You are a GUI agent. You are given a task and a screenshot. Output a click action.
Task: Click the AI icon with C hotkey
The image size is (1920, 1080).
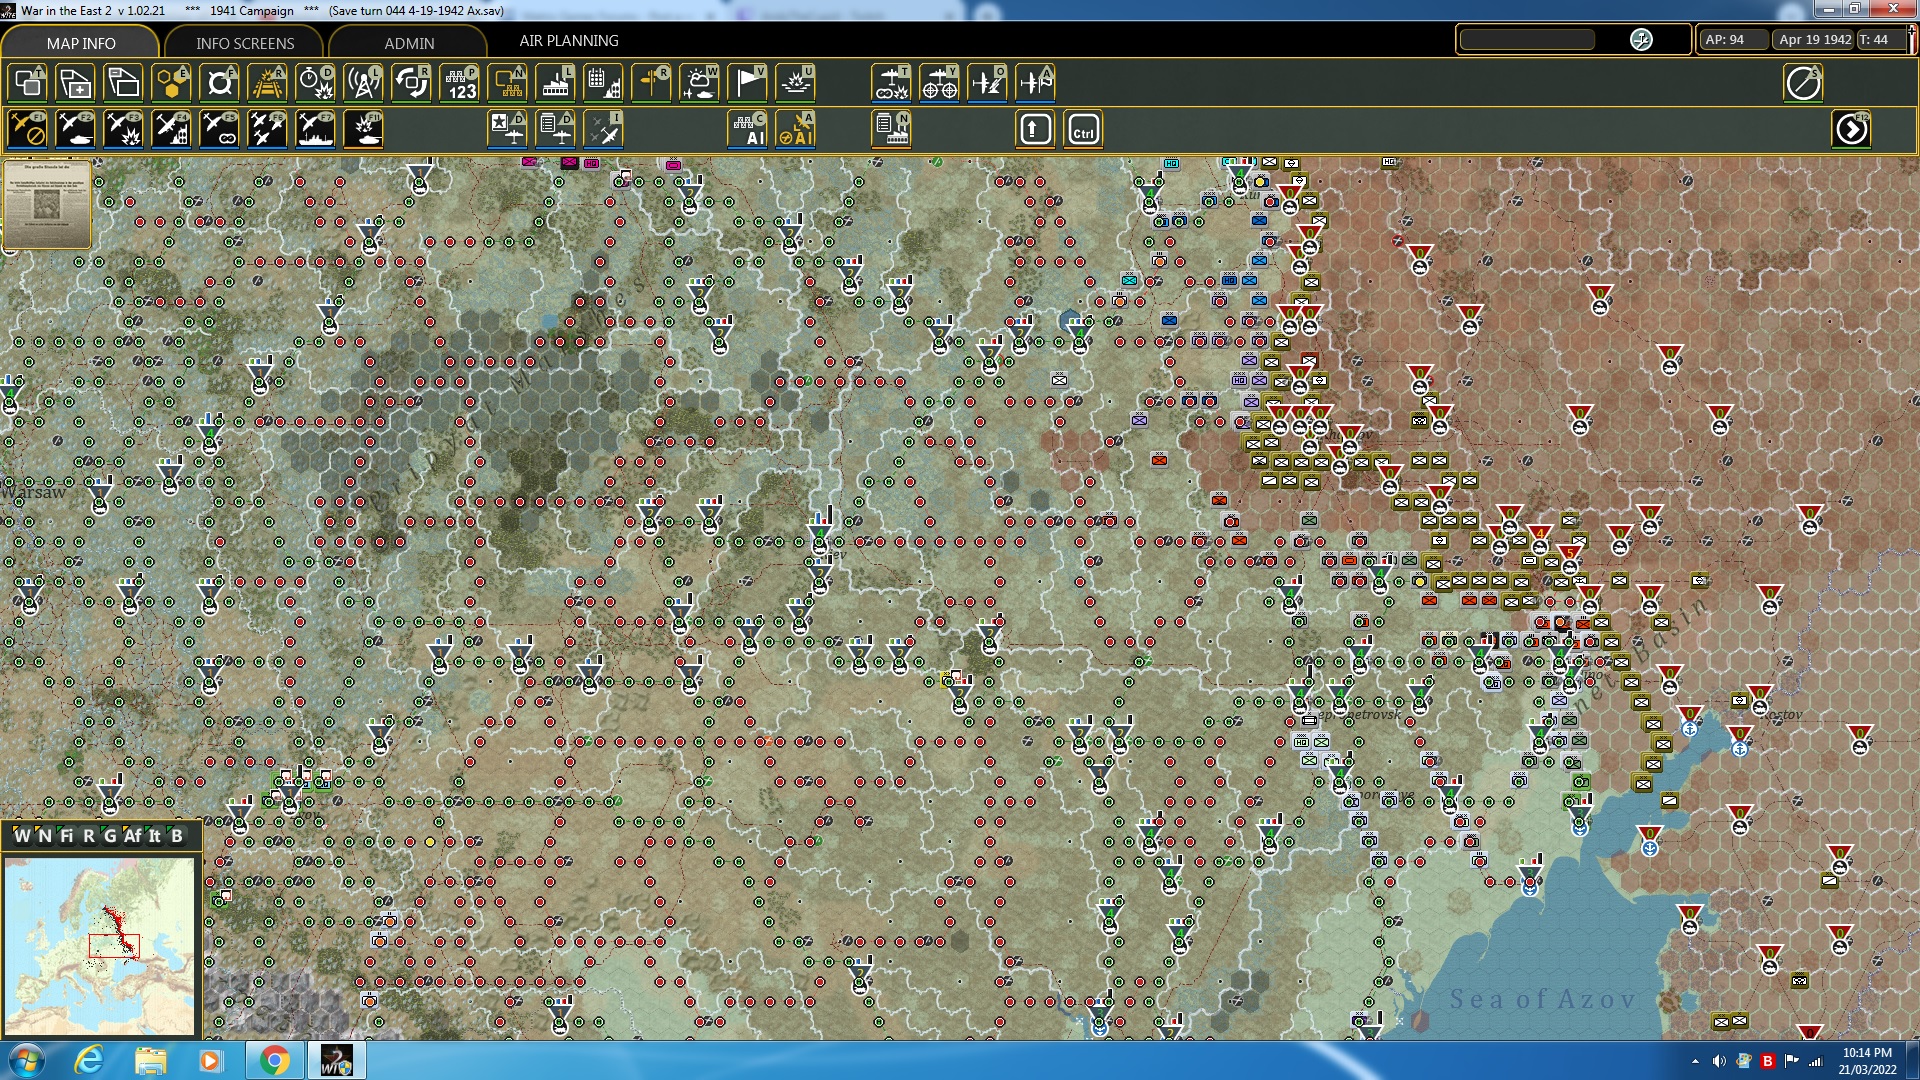[748, 129]
